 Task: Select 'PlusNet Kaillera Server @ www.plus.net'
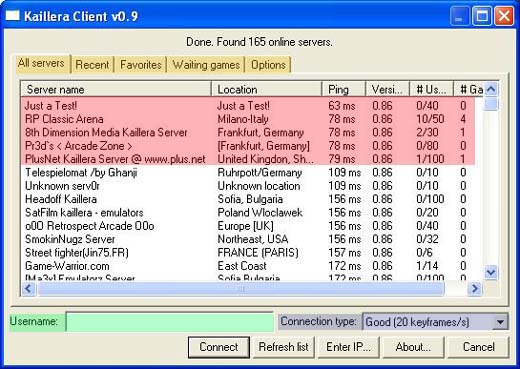tap(248, 159)
